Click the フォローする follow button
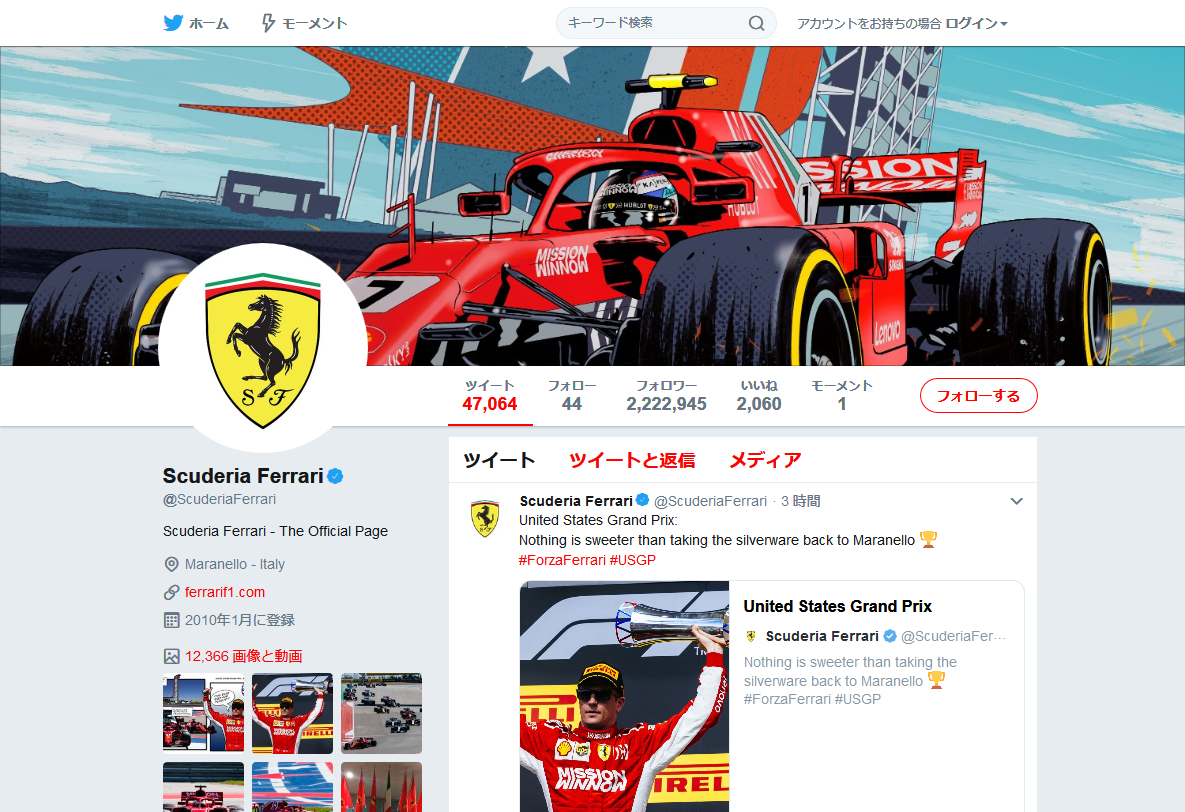1185x812 pixels. pyautogui.click(x=978, y=395)
